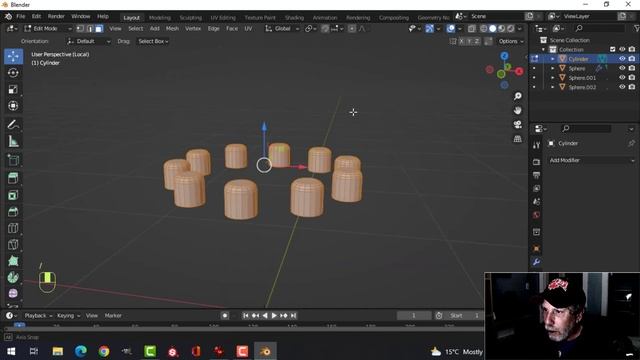The width and height of the screenshot is (640, 360).
Task: Switch to the Sculpting workspace tab
Action: point(191,18)
